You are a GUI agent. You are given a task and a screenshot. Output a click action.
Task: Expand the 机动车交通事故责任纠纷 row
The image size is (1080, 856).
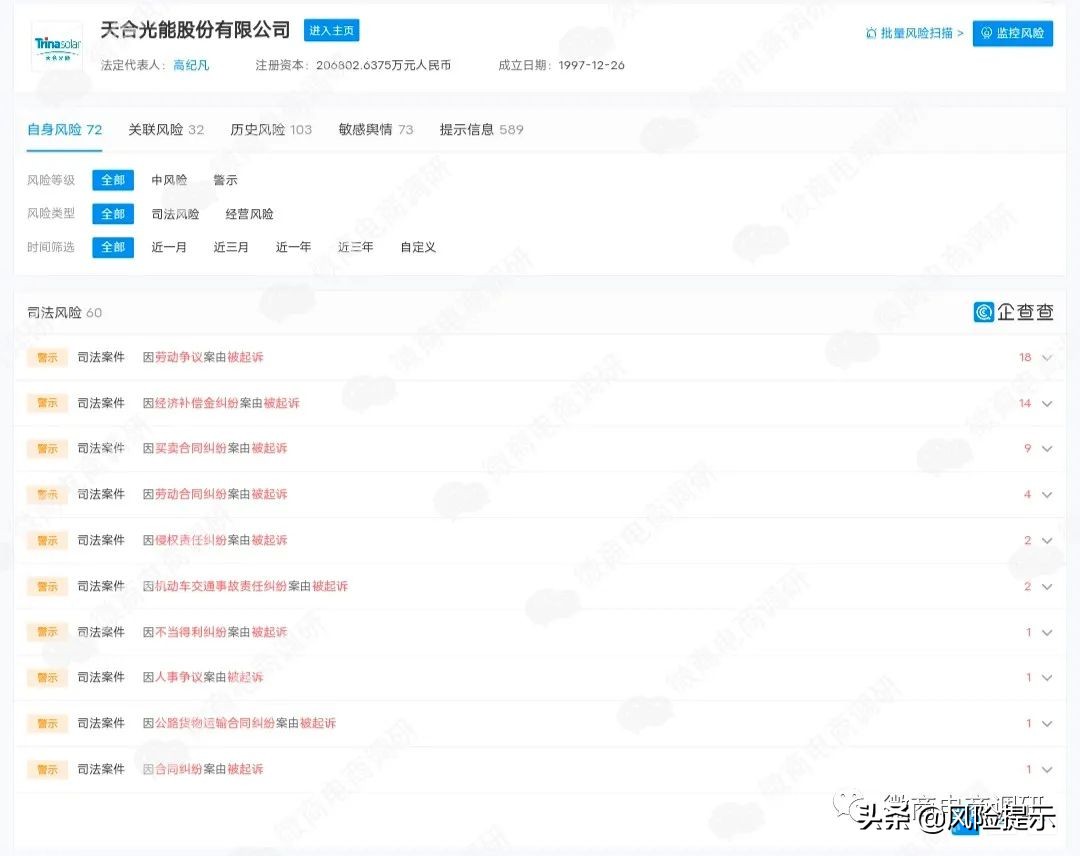[x=1046, y=586]
